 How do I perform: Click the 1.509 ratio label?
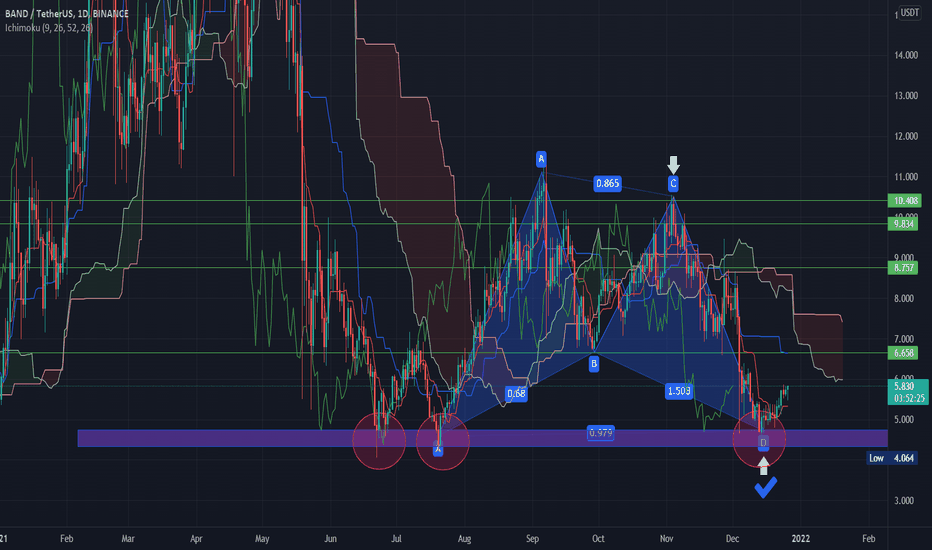pos(678,391)
